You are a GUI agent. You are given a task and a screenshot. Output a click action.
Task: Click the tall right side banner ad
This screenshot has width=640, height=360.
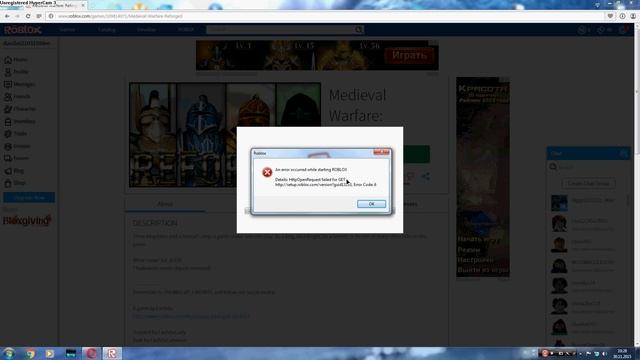coord(483,177)
